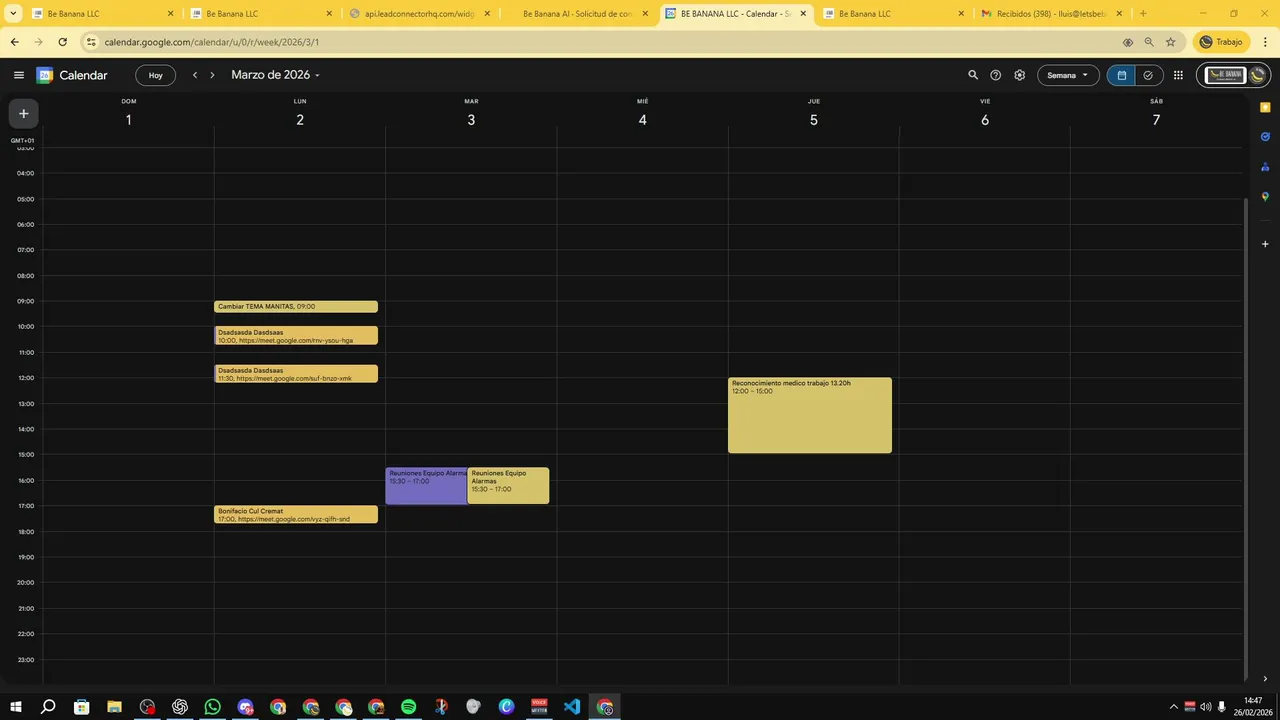The width and height of the screenshot is (1280, 720).
Task: Open Spotify from the taskbar
Action: tap(409, 707)
